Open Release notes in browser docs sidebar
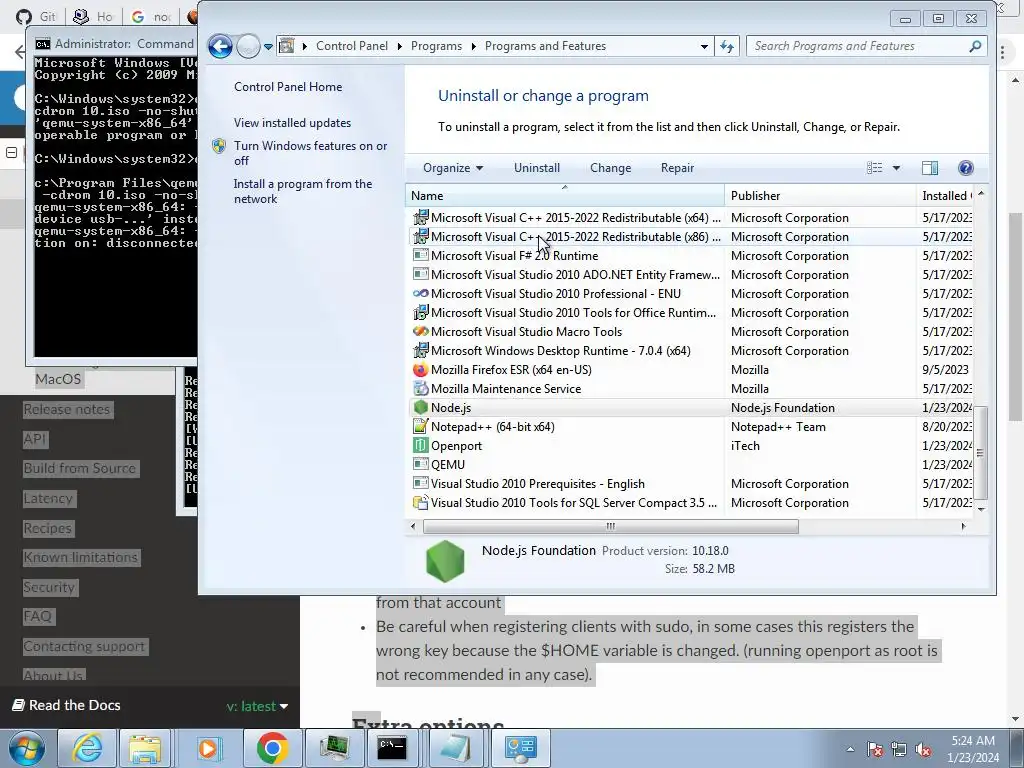Screen dimensions: 1024x768 67,409
